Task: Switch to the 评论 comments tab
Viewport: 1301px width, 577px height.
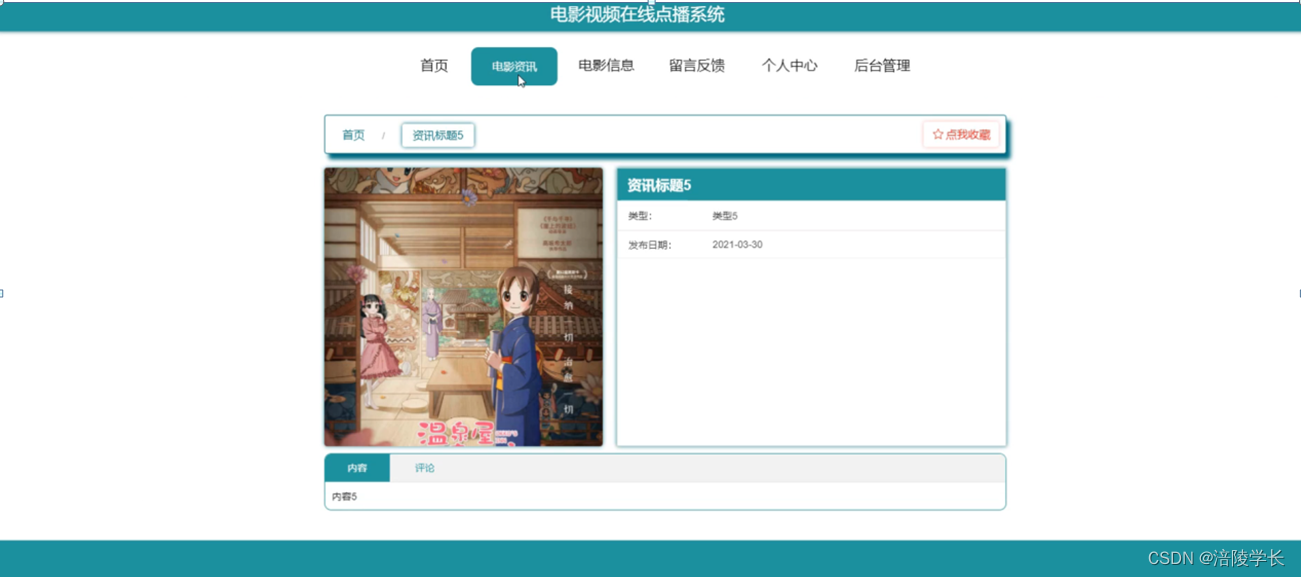Action: tap(424, 467)
